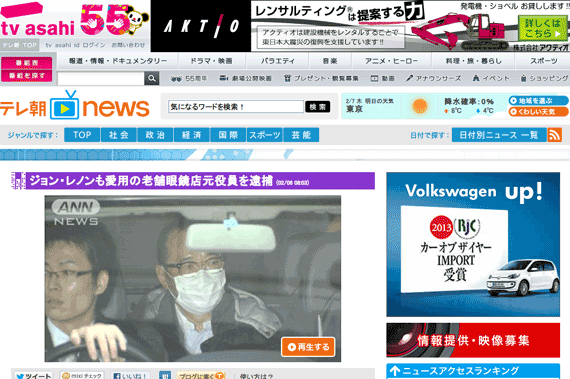Open the 音楽 menu

[x=330, y=61]
